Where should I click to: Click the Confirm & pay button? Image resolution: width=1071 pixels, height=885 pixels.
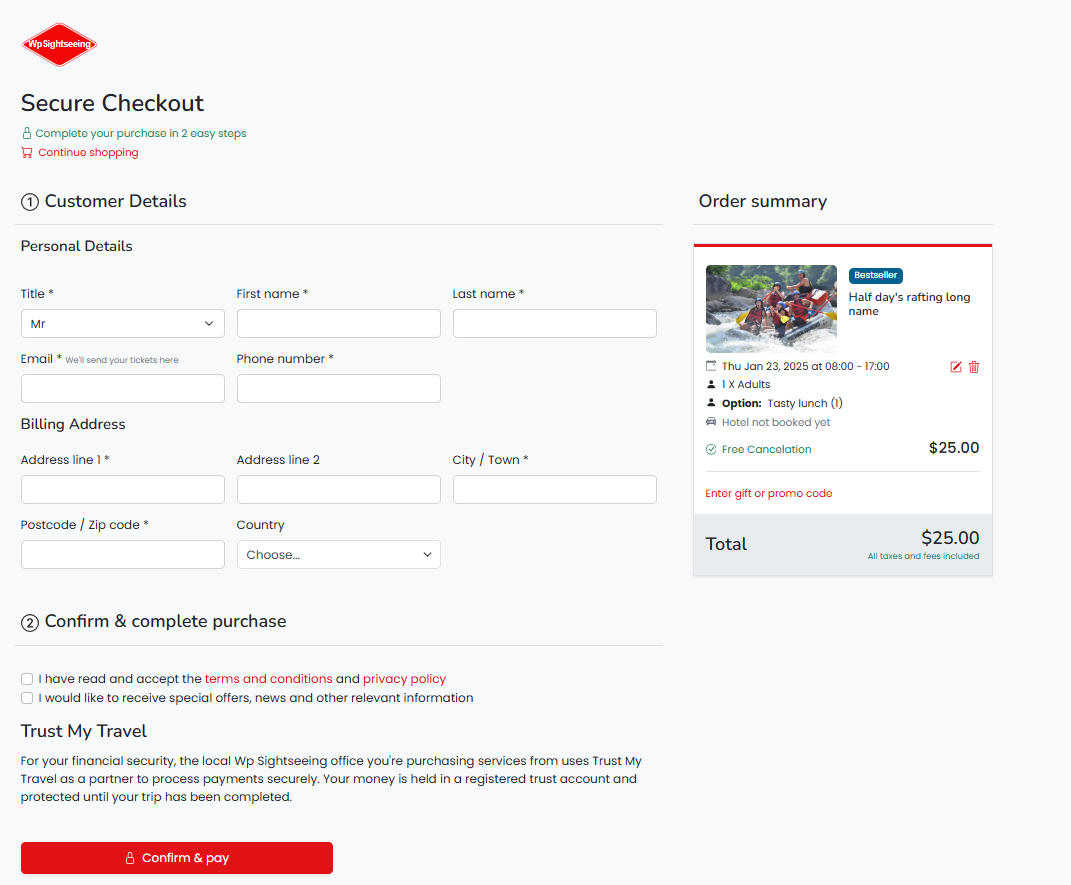[x=177, y=858]
